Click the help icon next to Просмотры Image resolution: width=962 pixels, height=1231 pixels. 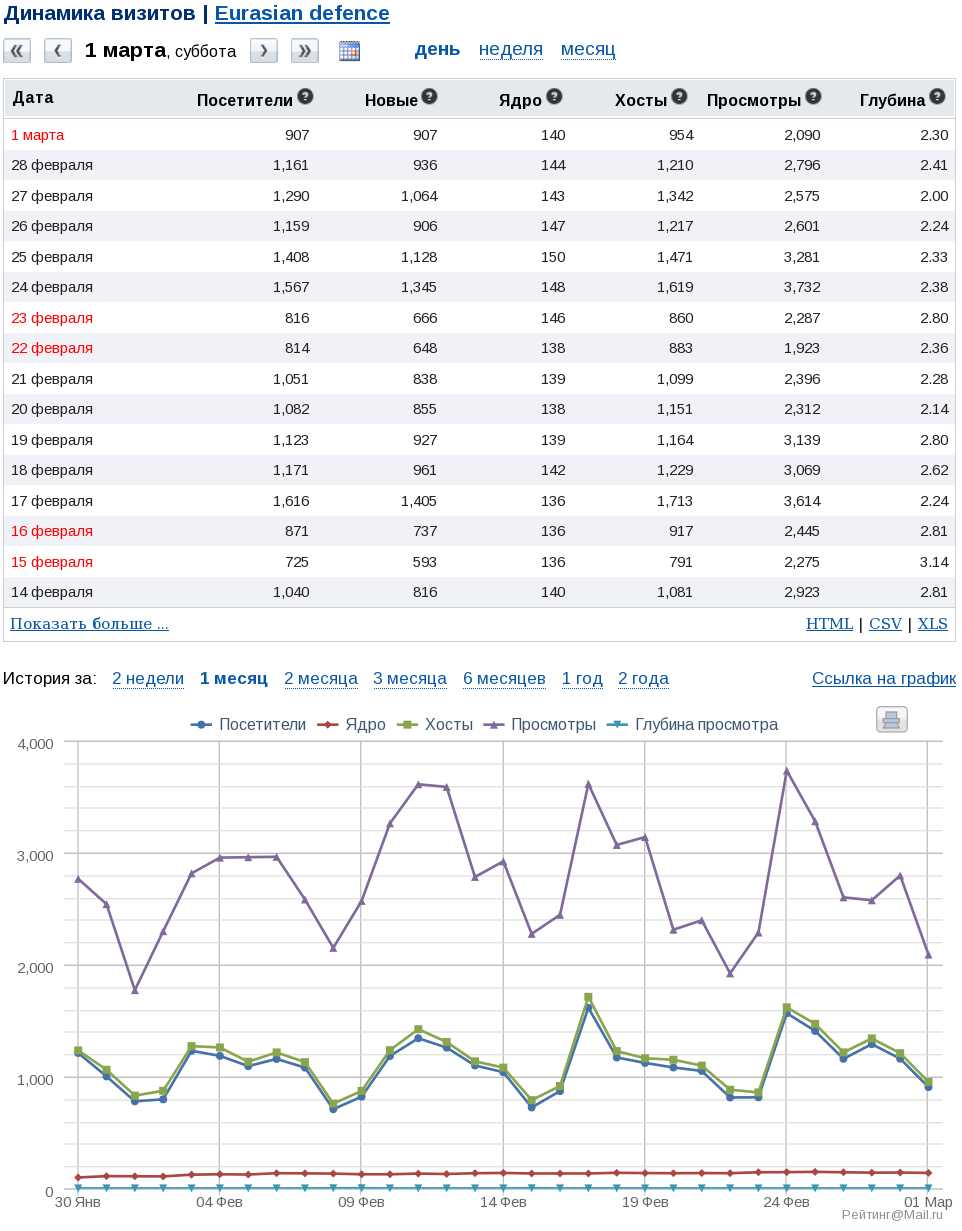[814, 97]
